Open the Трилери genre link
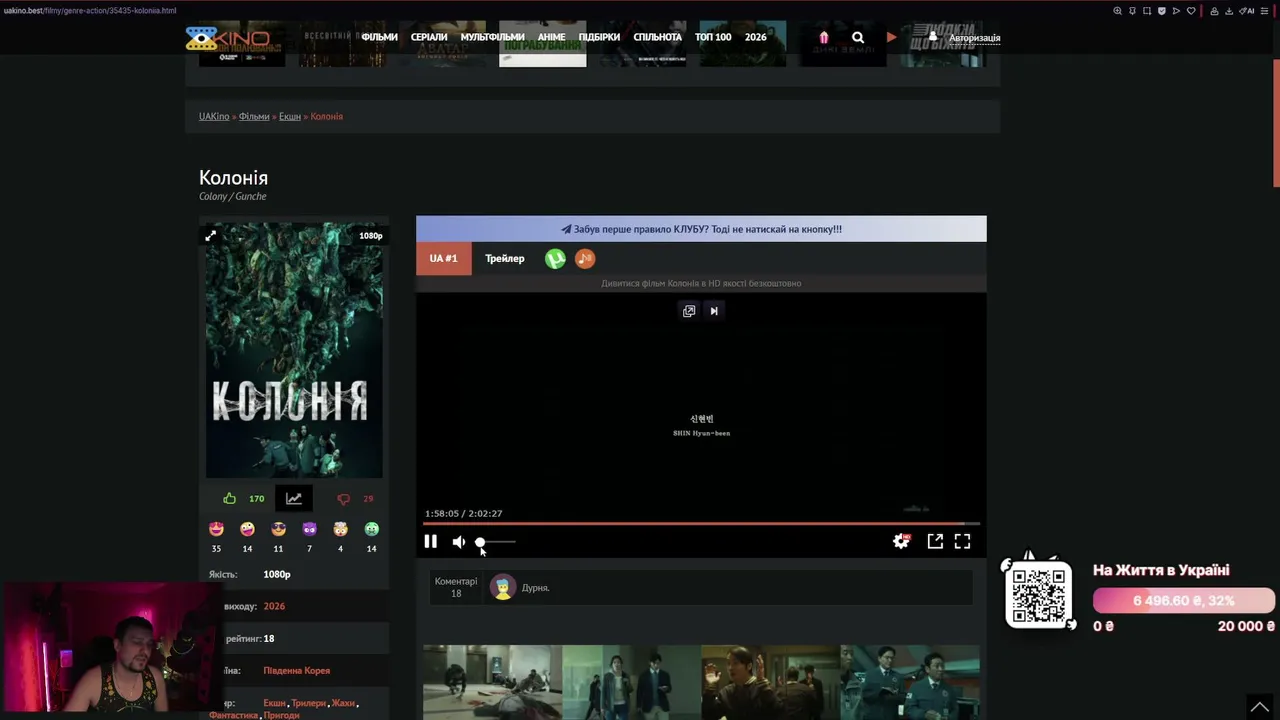The image size is (1280, 720). tap(309, 703)
